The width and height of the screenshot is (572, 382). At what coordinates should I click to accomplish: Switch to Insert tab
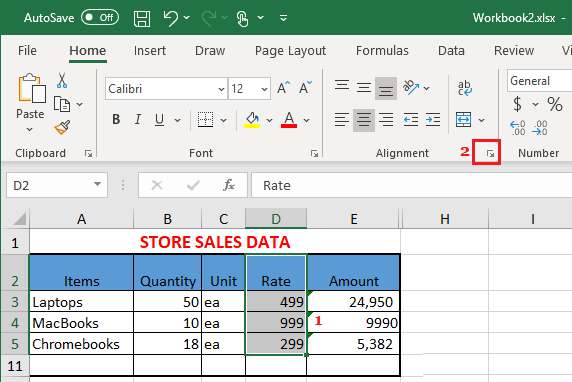click(x=150, y=51)
